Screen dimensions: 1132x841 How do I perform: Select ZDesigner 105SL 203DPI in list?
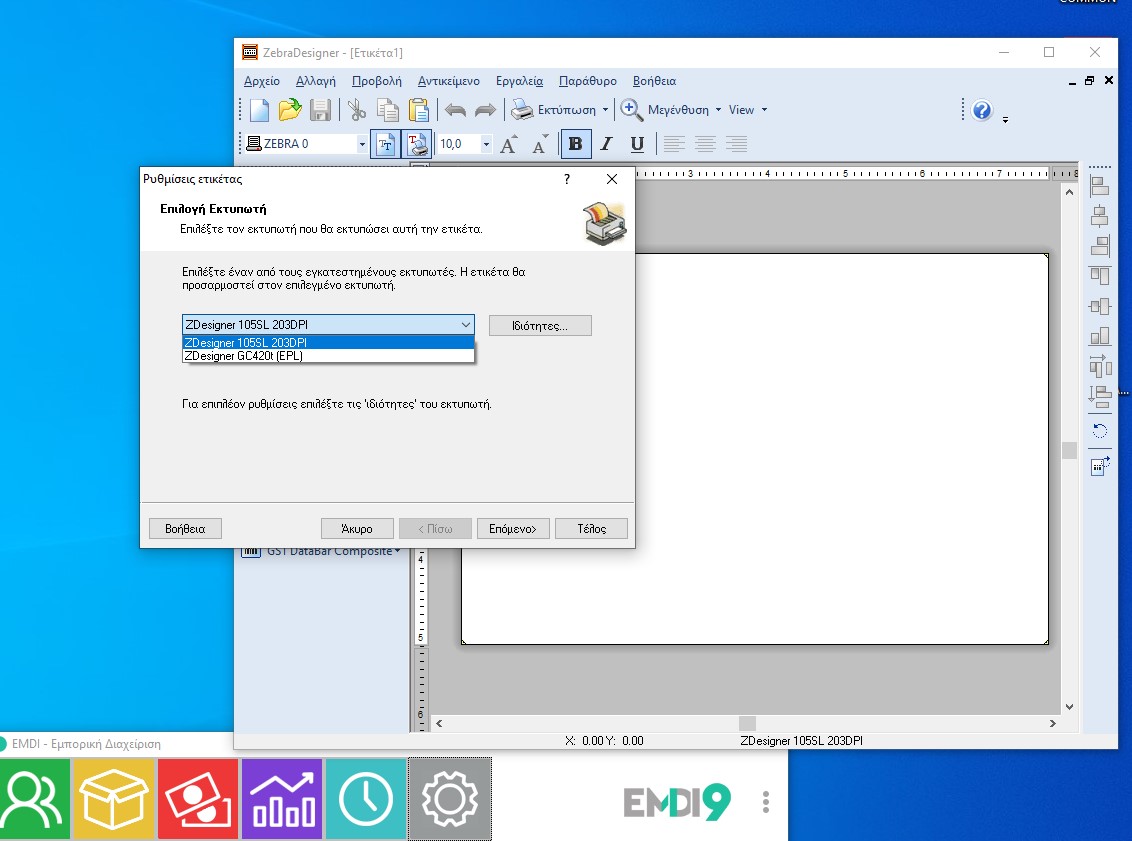(328, 342)
